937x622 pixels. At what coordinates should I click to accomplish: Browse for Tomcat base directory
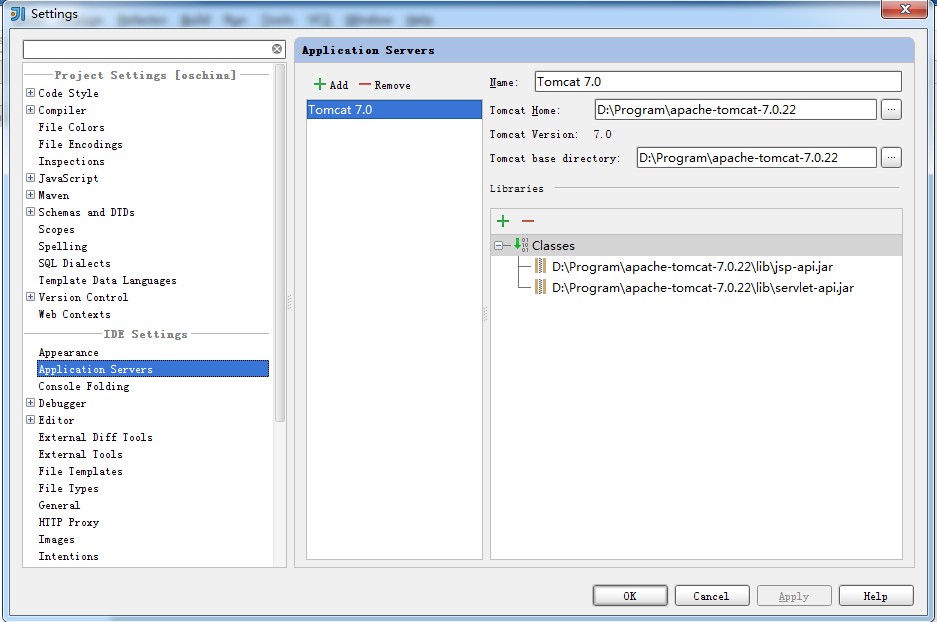(x=891, y=158)
